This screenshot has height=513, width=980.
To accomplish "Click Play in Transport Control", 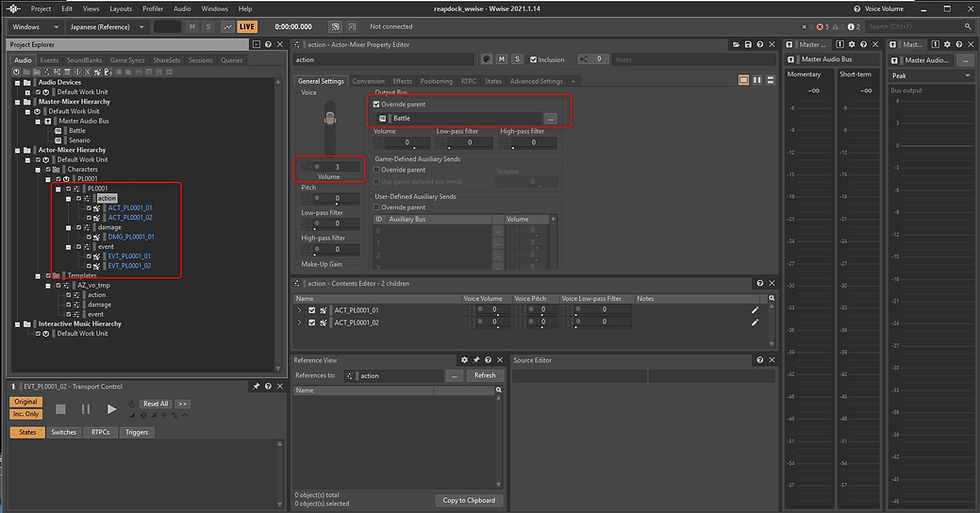I will (x=111, y=409).
